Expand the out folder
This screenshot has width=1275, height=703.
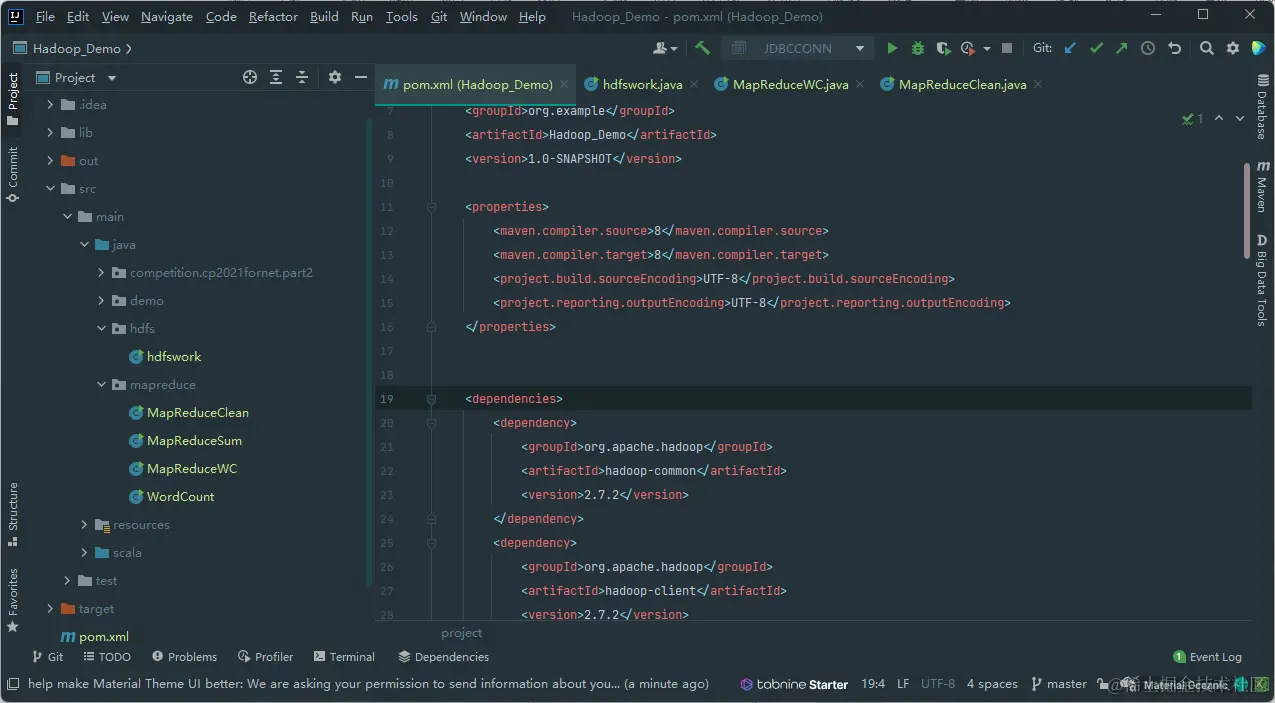pyautogui.click(x=50, y=161)
